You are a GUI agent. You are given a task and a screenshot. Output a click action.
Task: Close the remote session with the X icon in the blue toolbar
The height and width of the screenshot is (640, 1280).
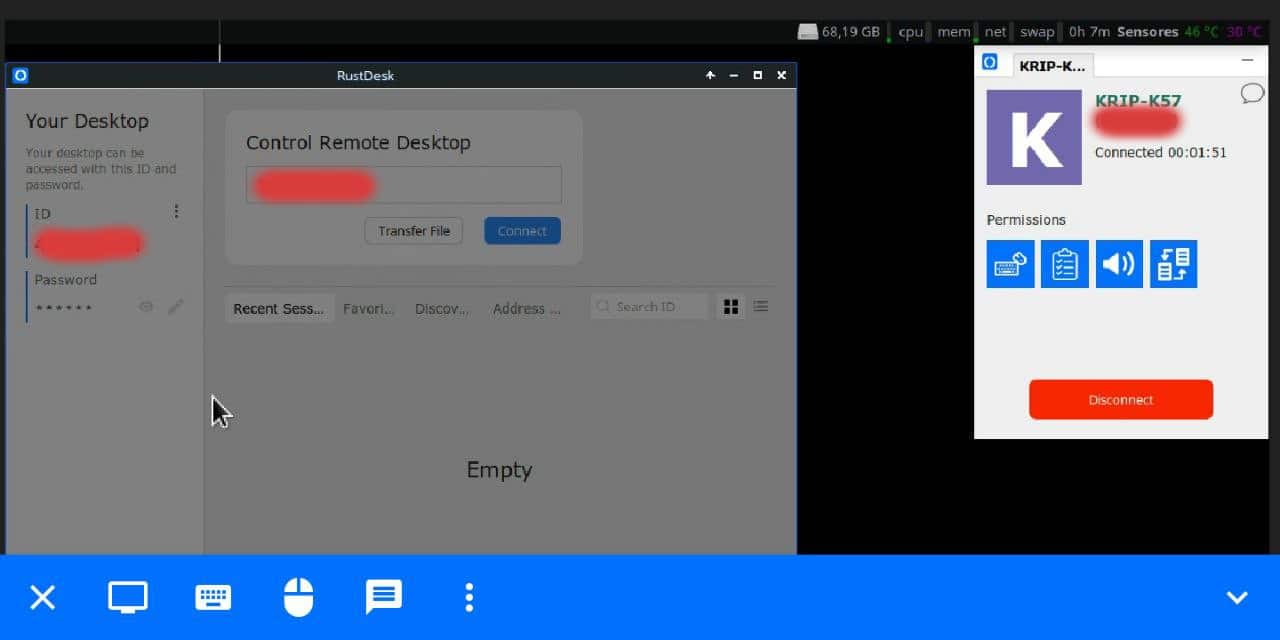click(42, 598)
